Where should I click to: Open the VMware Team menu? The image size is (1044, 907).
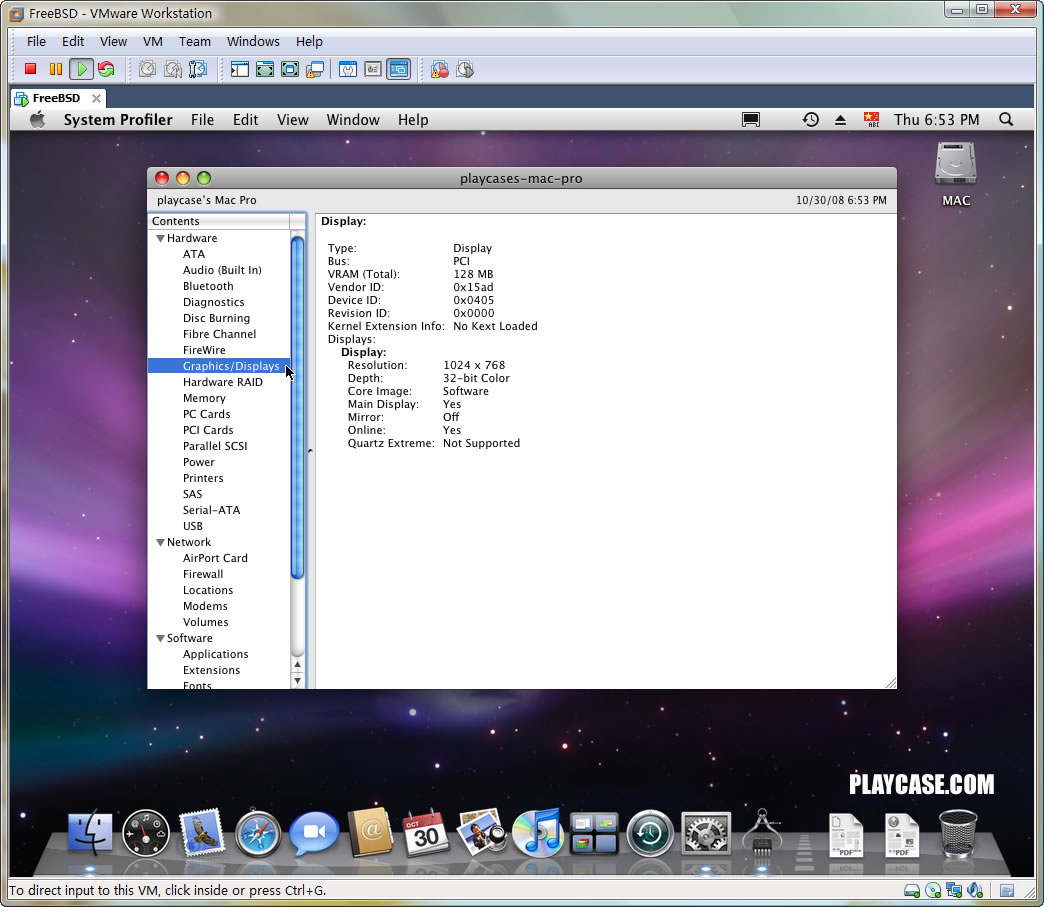click(x=194, y=41)
